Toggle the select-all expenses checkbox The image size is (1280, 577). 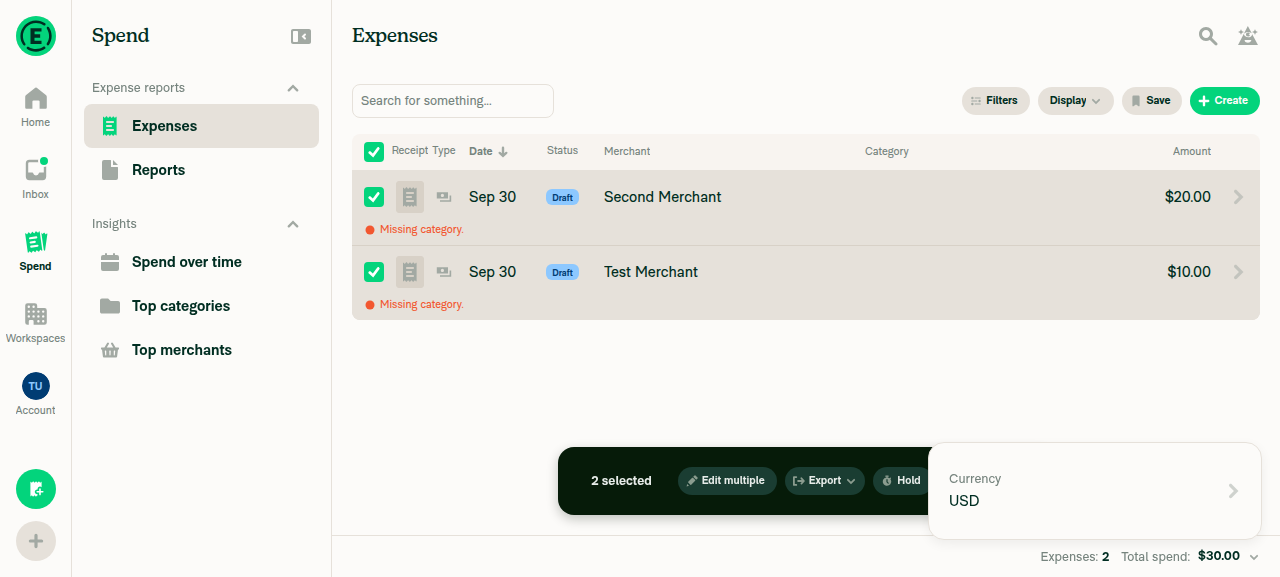[x=374, y=152]
